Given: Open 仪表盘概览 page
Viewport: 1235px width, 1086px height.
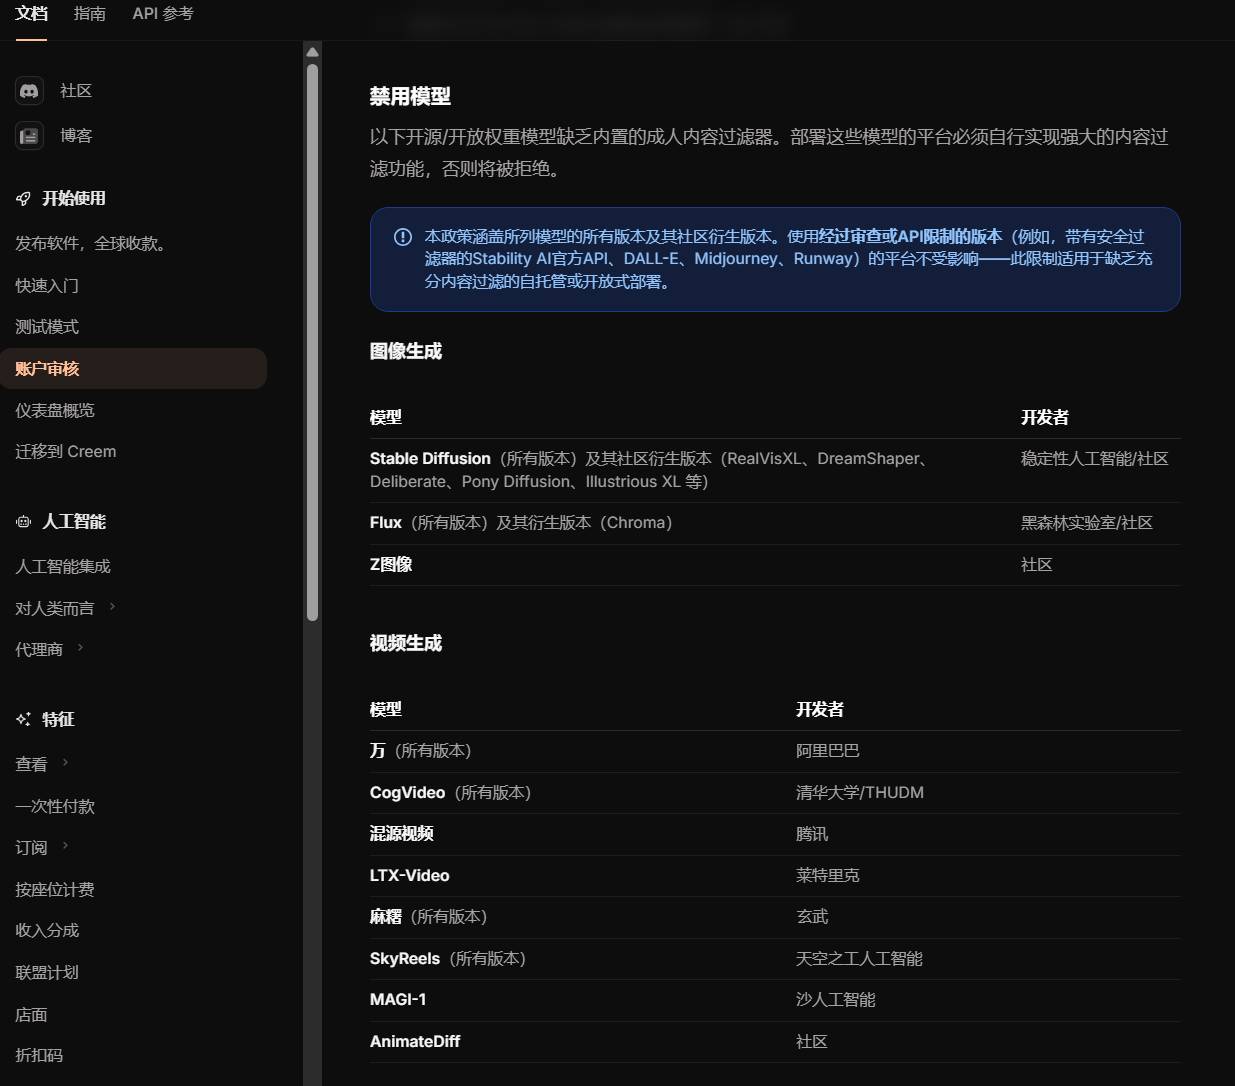Looking at the screenshot, I should click(55, 410).
